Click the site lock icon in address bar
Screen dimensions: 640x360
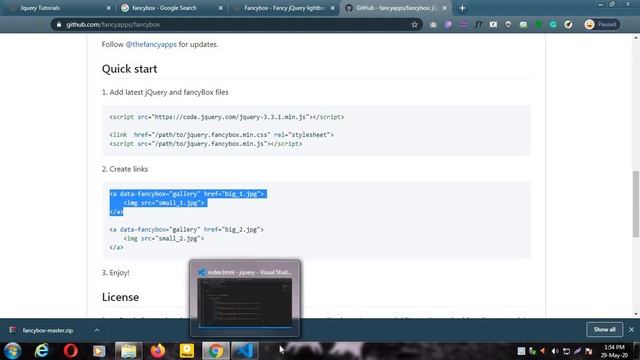pyautogui.click(x=59, y=24)
